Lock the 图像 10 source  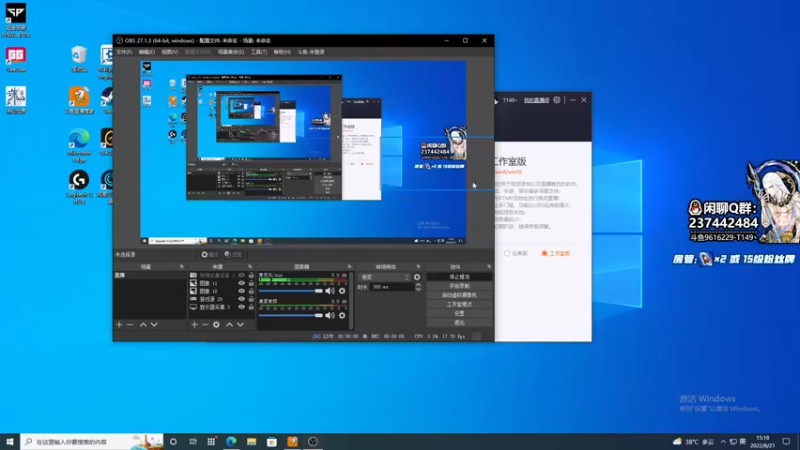coord(251,291)
